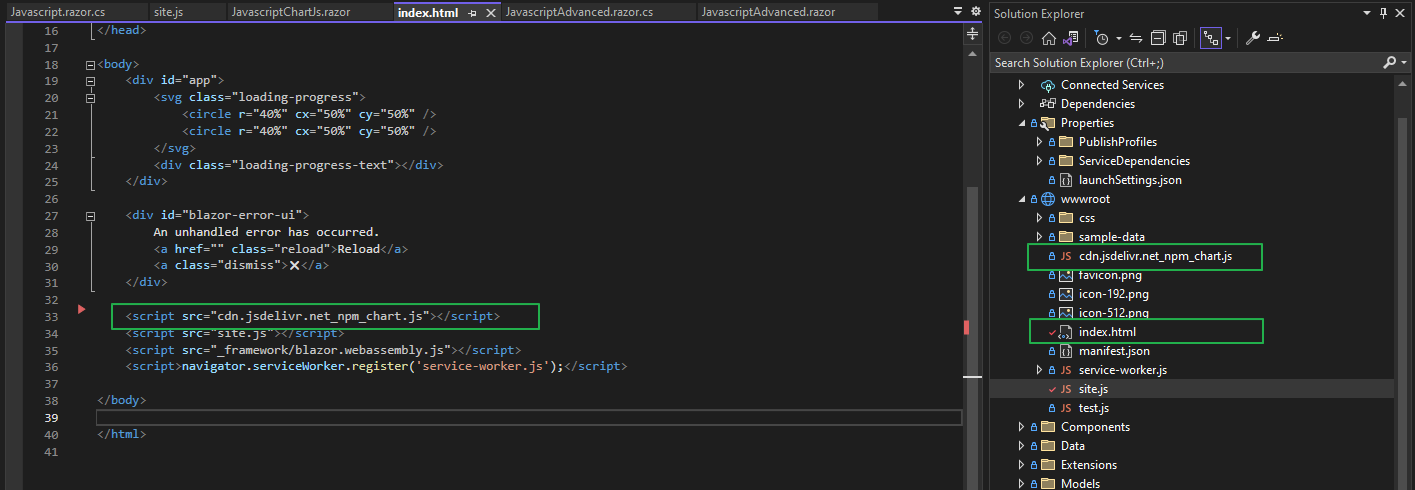Screen dimensions: 1415x490
Task: Toggle pin on index.html tab
Action: [472, 12]
